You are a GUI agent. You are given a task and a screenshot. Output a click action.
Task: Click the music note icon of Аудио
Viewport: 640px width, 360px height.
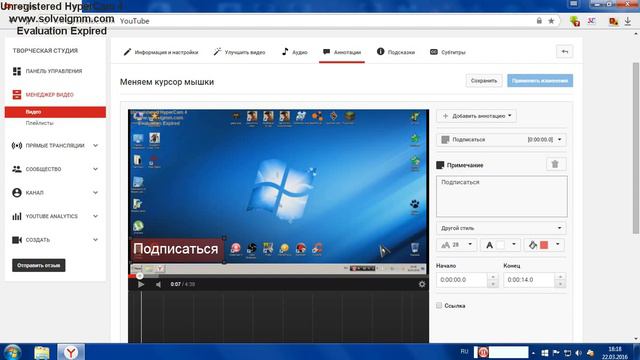pos(285,51)
